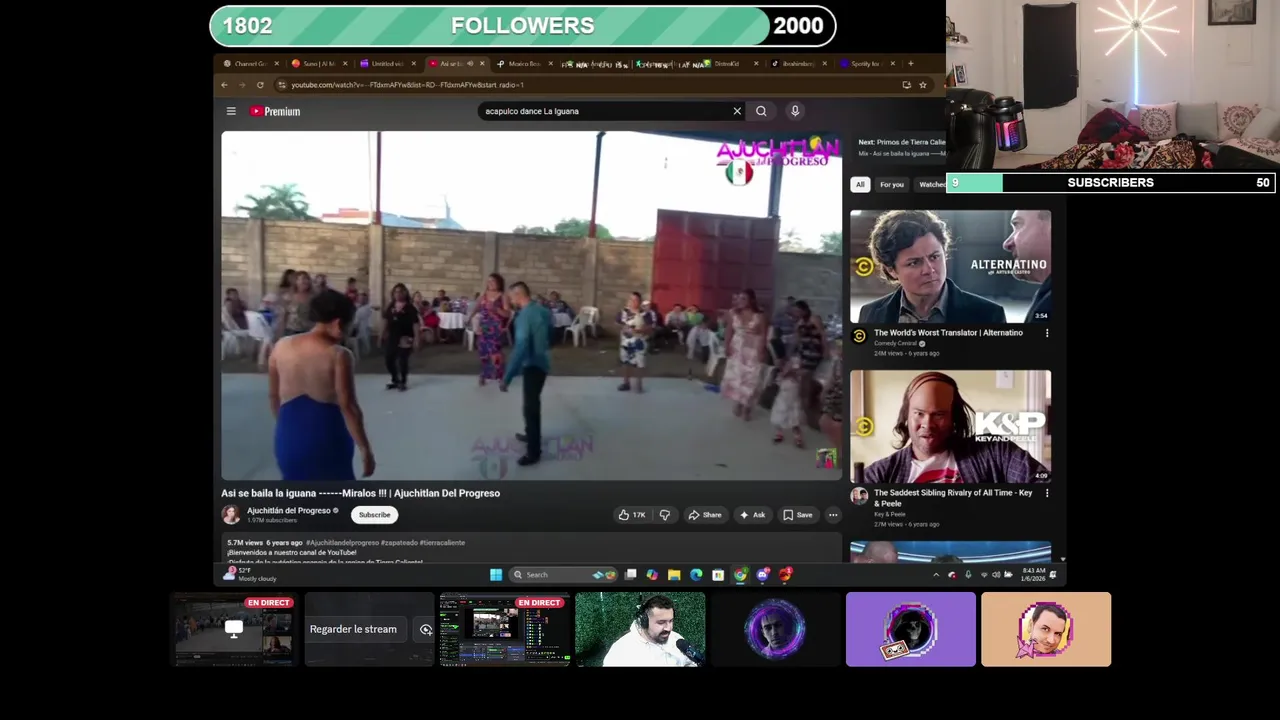
Task: Open a new browser tab
Action: tap(910, 64)
